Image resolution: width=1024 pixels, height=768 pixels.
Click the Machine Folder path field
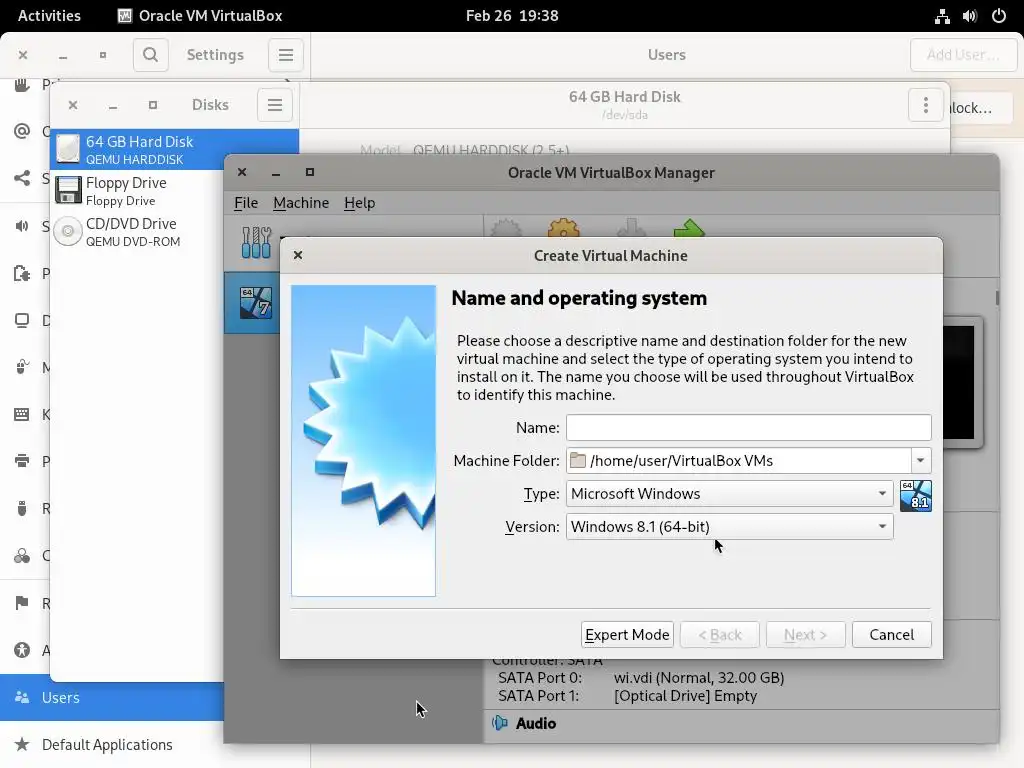point(739,460)
